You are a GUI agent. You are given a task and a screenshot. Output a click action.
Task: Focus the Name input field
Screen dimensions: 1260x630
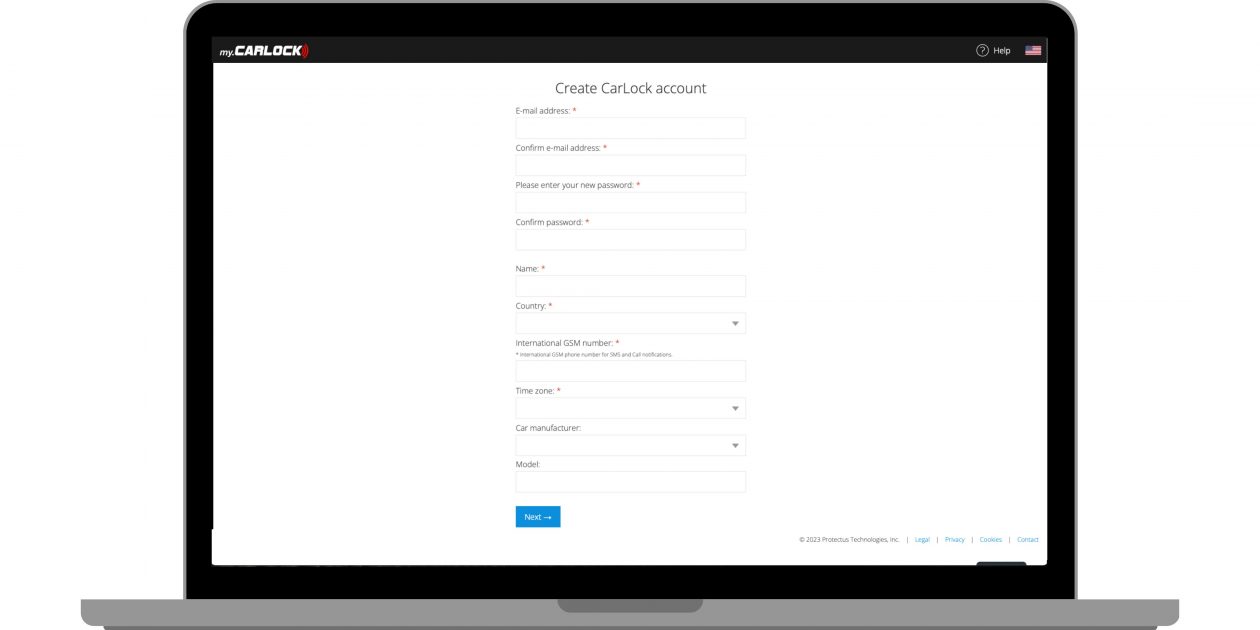[630, 286]
